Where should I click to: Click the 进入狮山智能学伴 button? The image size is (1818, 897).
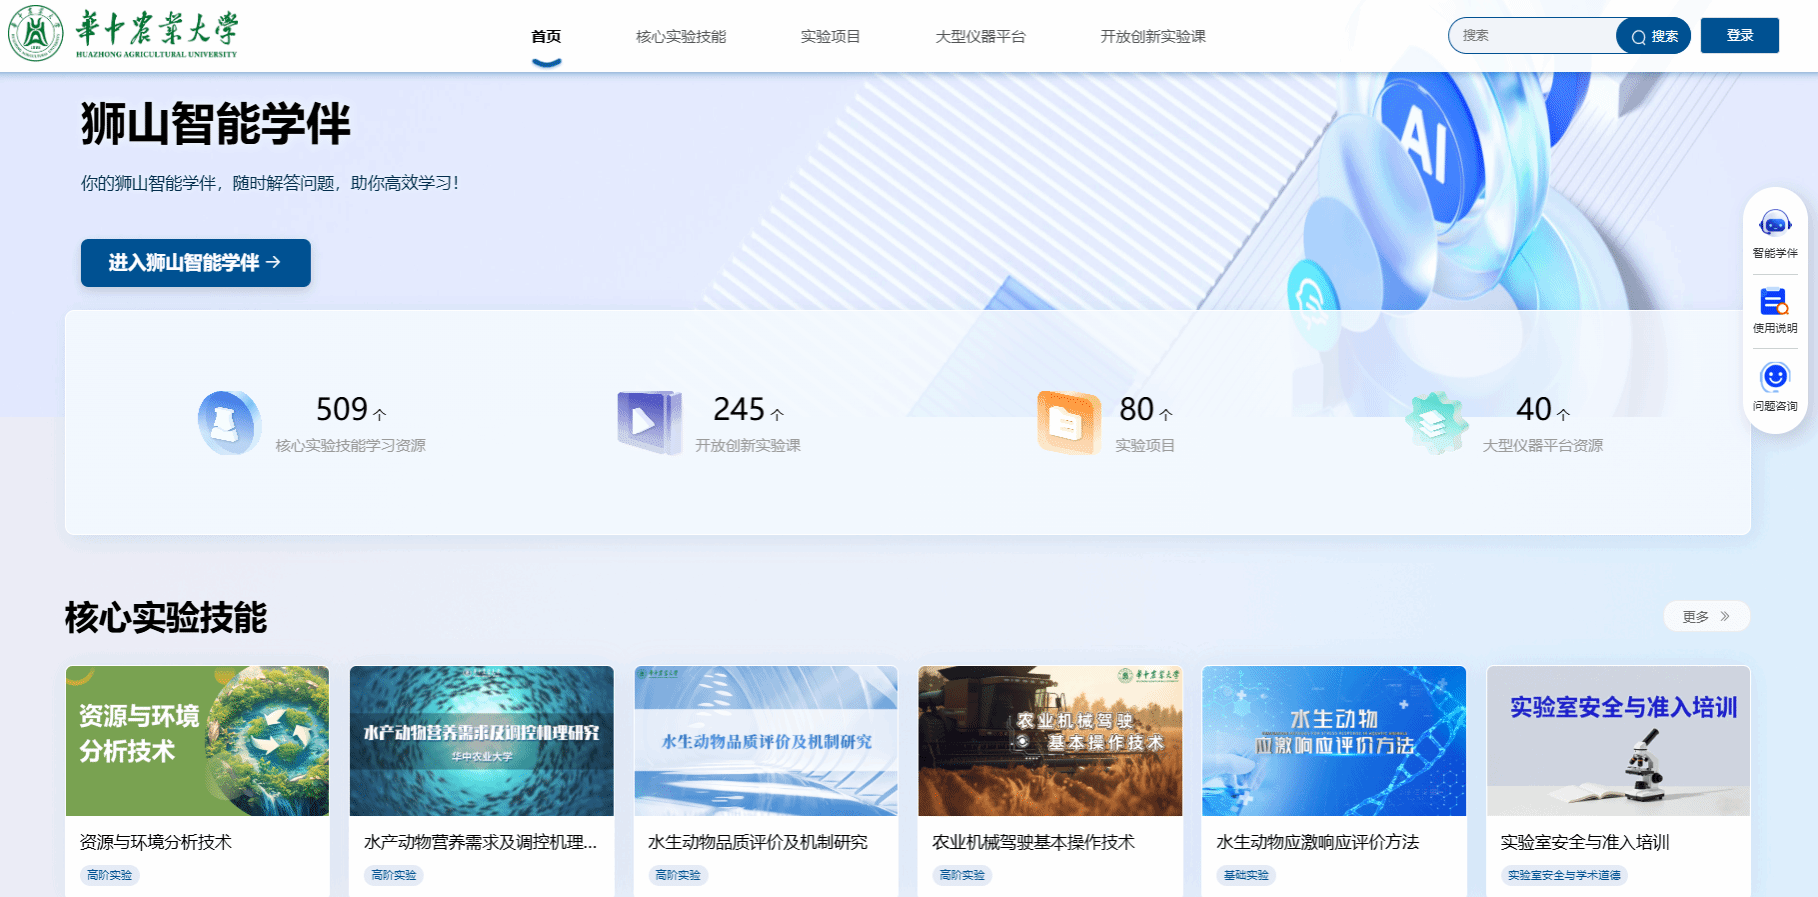(195, 263)
